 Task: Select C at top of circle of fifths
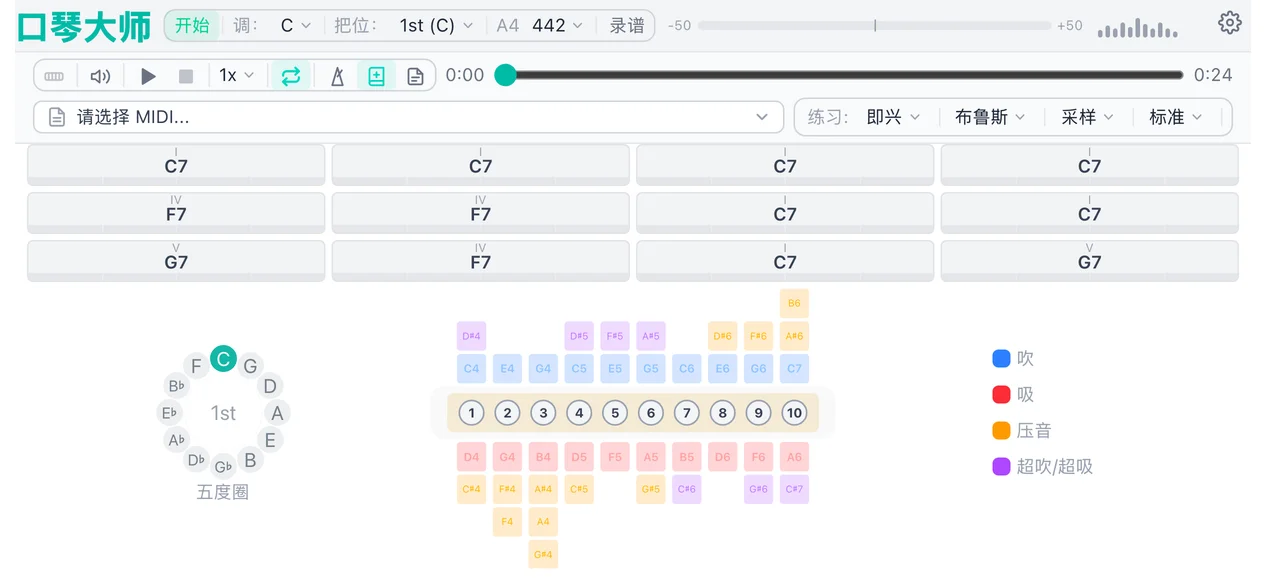(x=223, y=359)
